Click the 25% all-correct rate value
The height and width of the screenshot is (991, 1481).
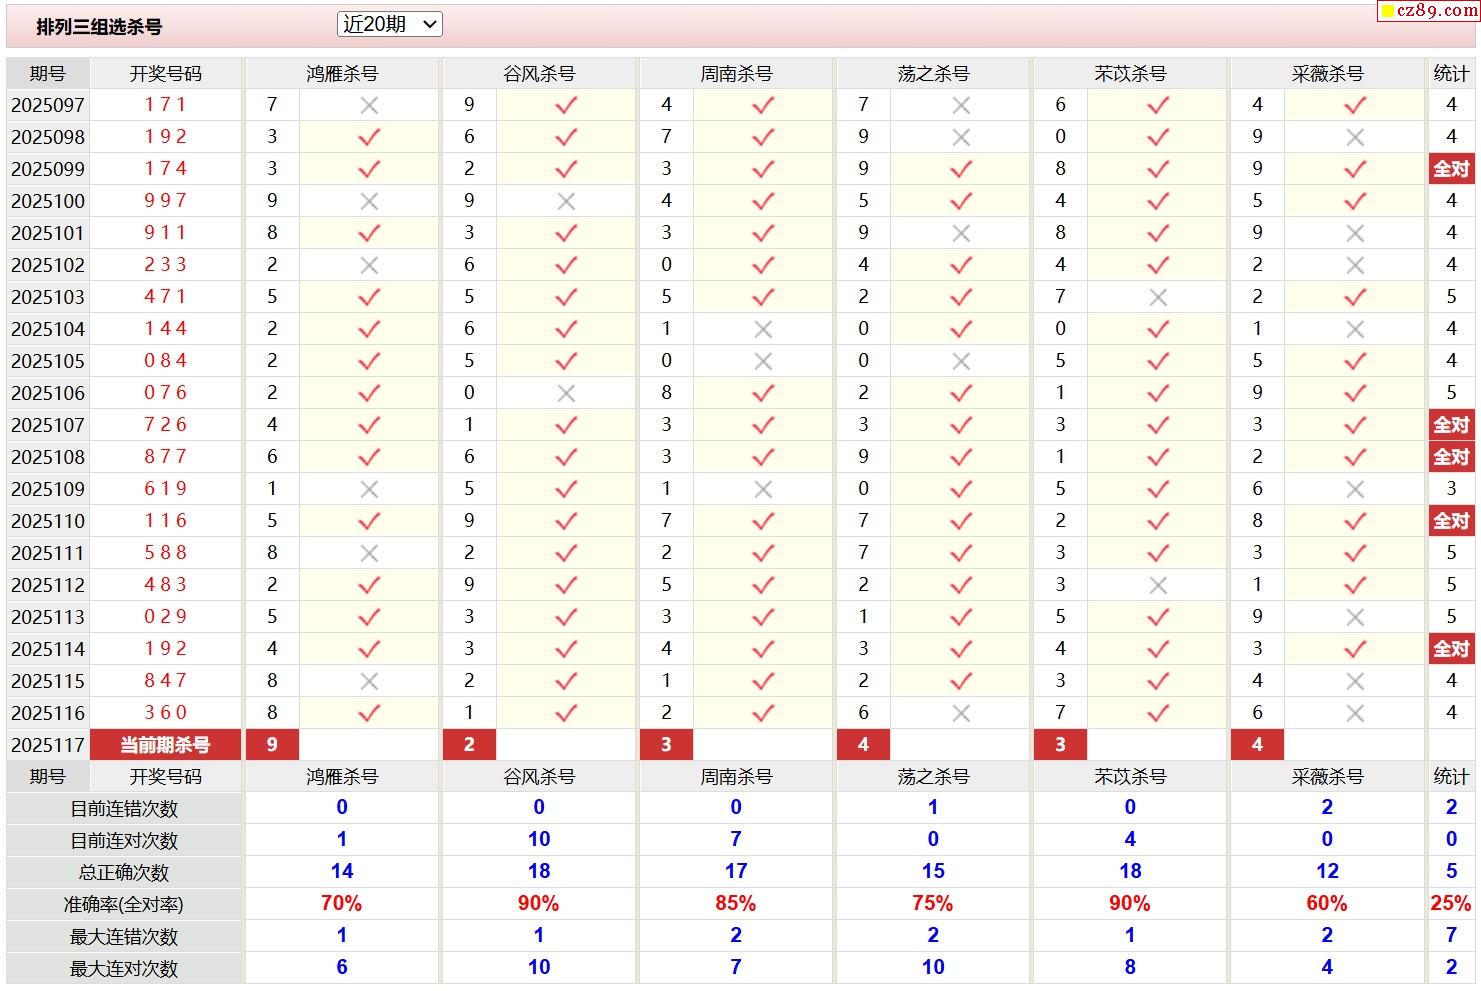[x=1451, y=903]
